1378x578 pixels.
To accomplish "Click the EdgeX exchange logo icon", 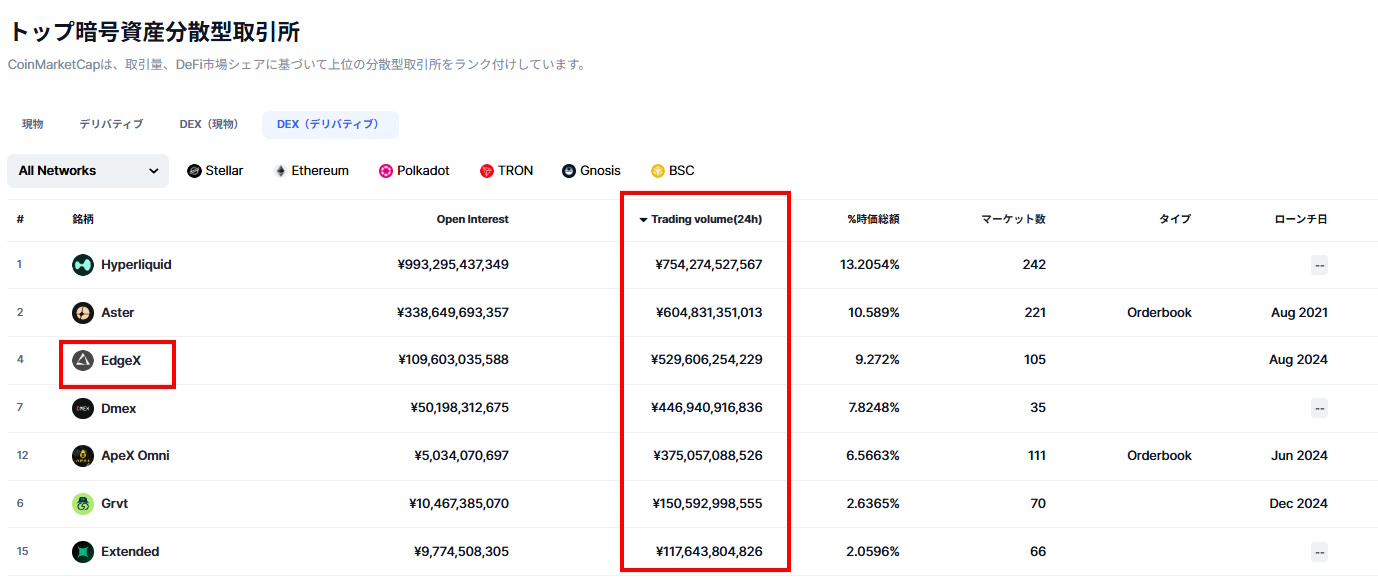I will (x=83, y=360).
